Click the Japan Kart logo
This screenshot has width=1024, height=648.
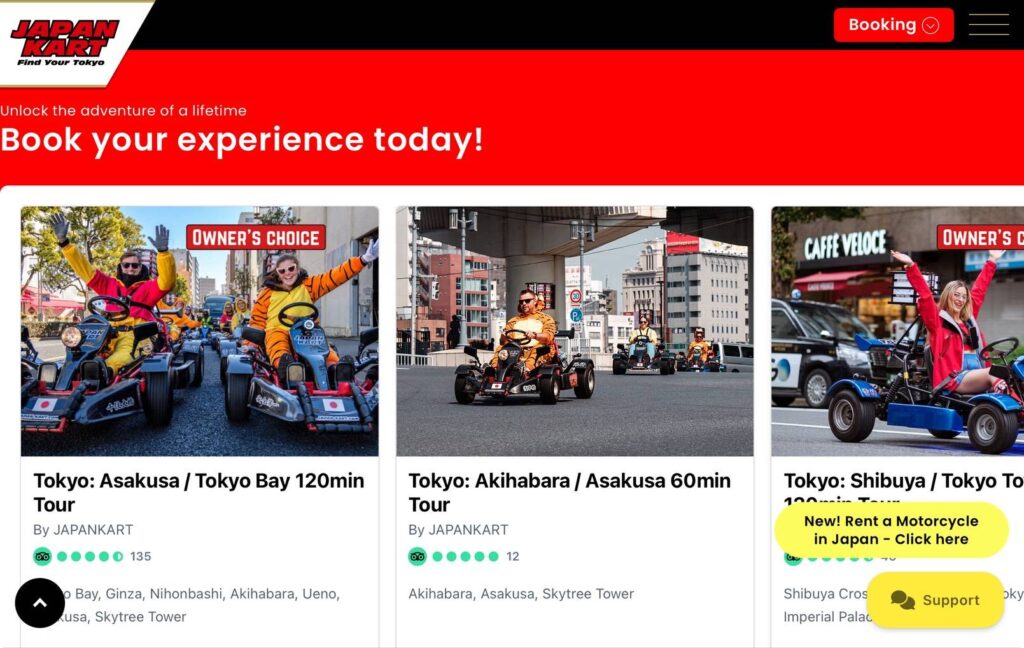point(66,40)
